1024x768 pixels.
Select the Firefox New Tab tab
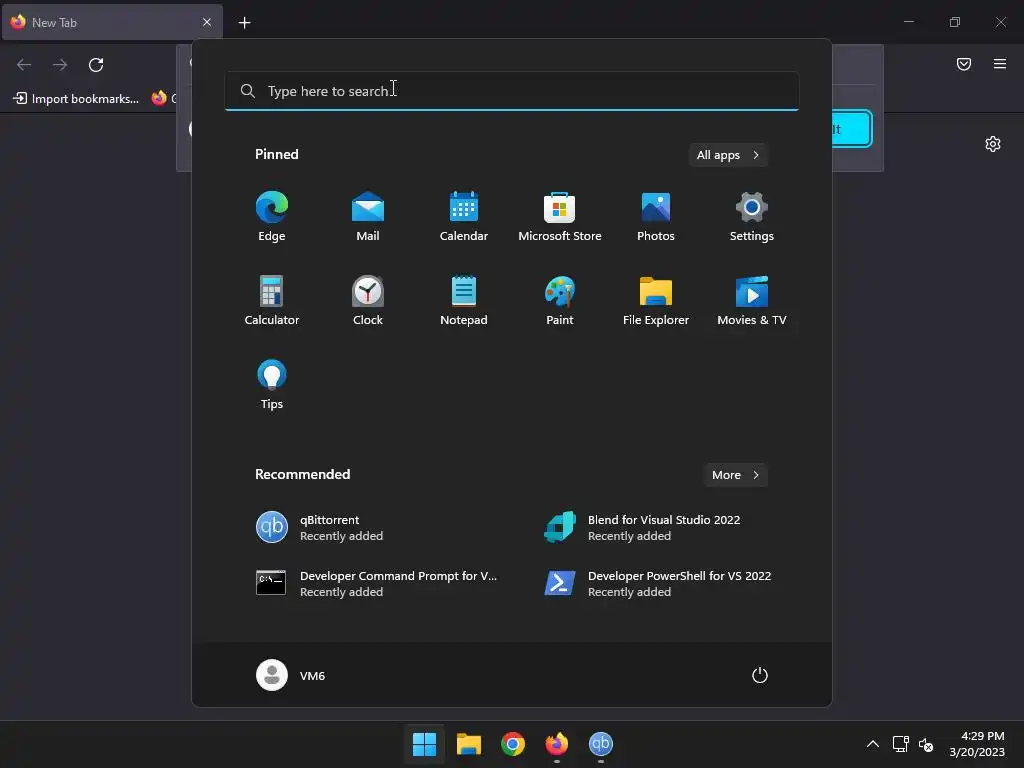(112, 22)
